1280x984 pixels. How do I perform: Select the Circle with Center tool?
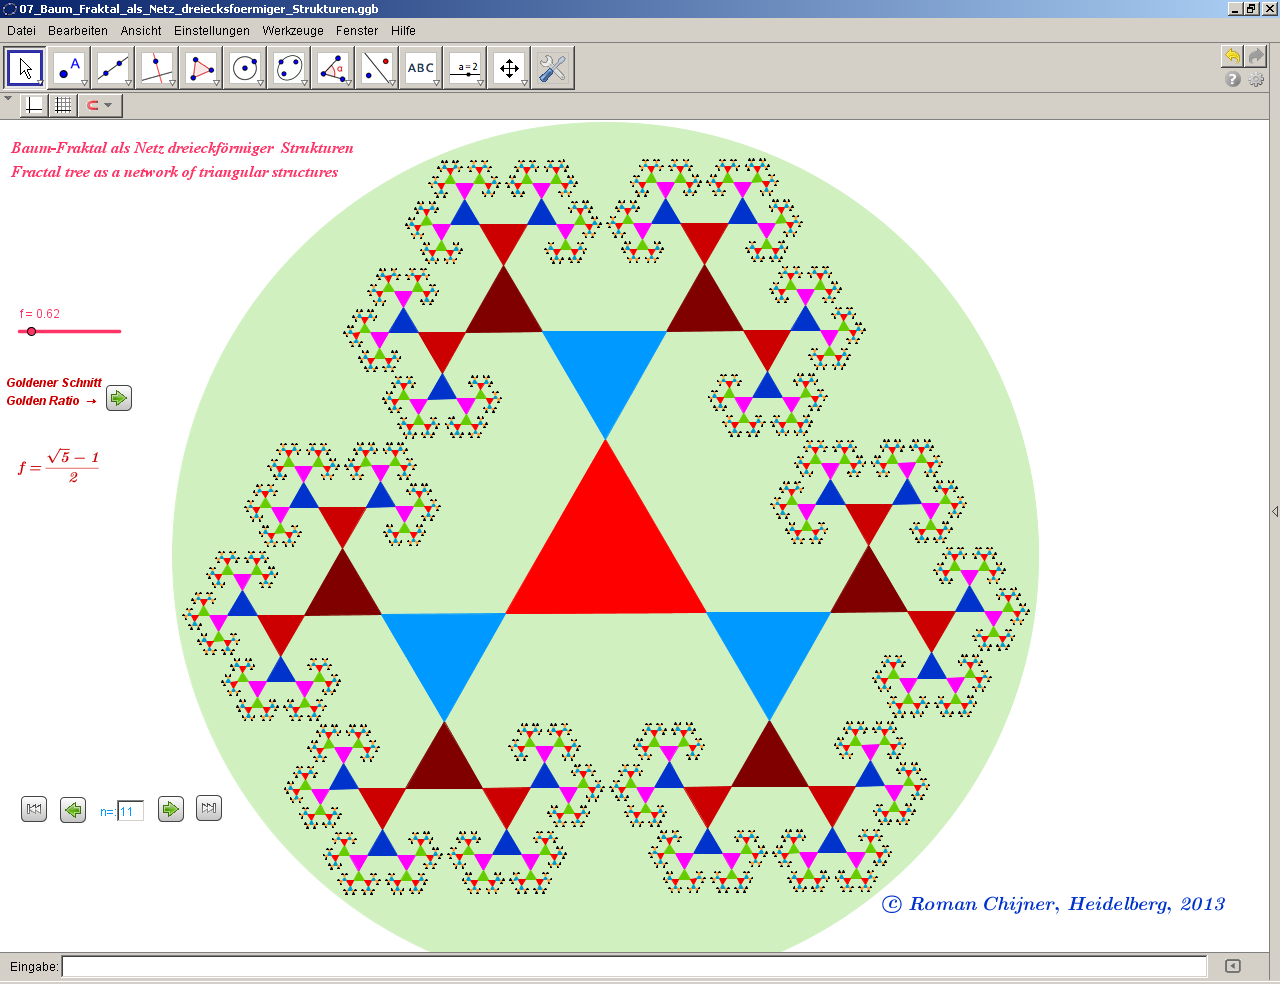pos(245,69)
